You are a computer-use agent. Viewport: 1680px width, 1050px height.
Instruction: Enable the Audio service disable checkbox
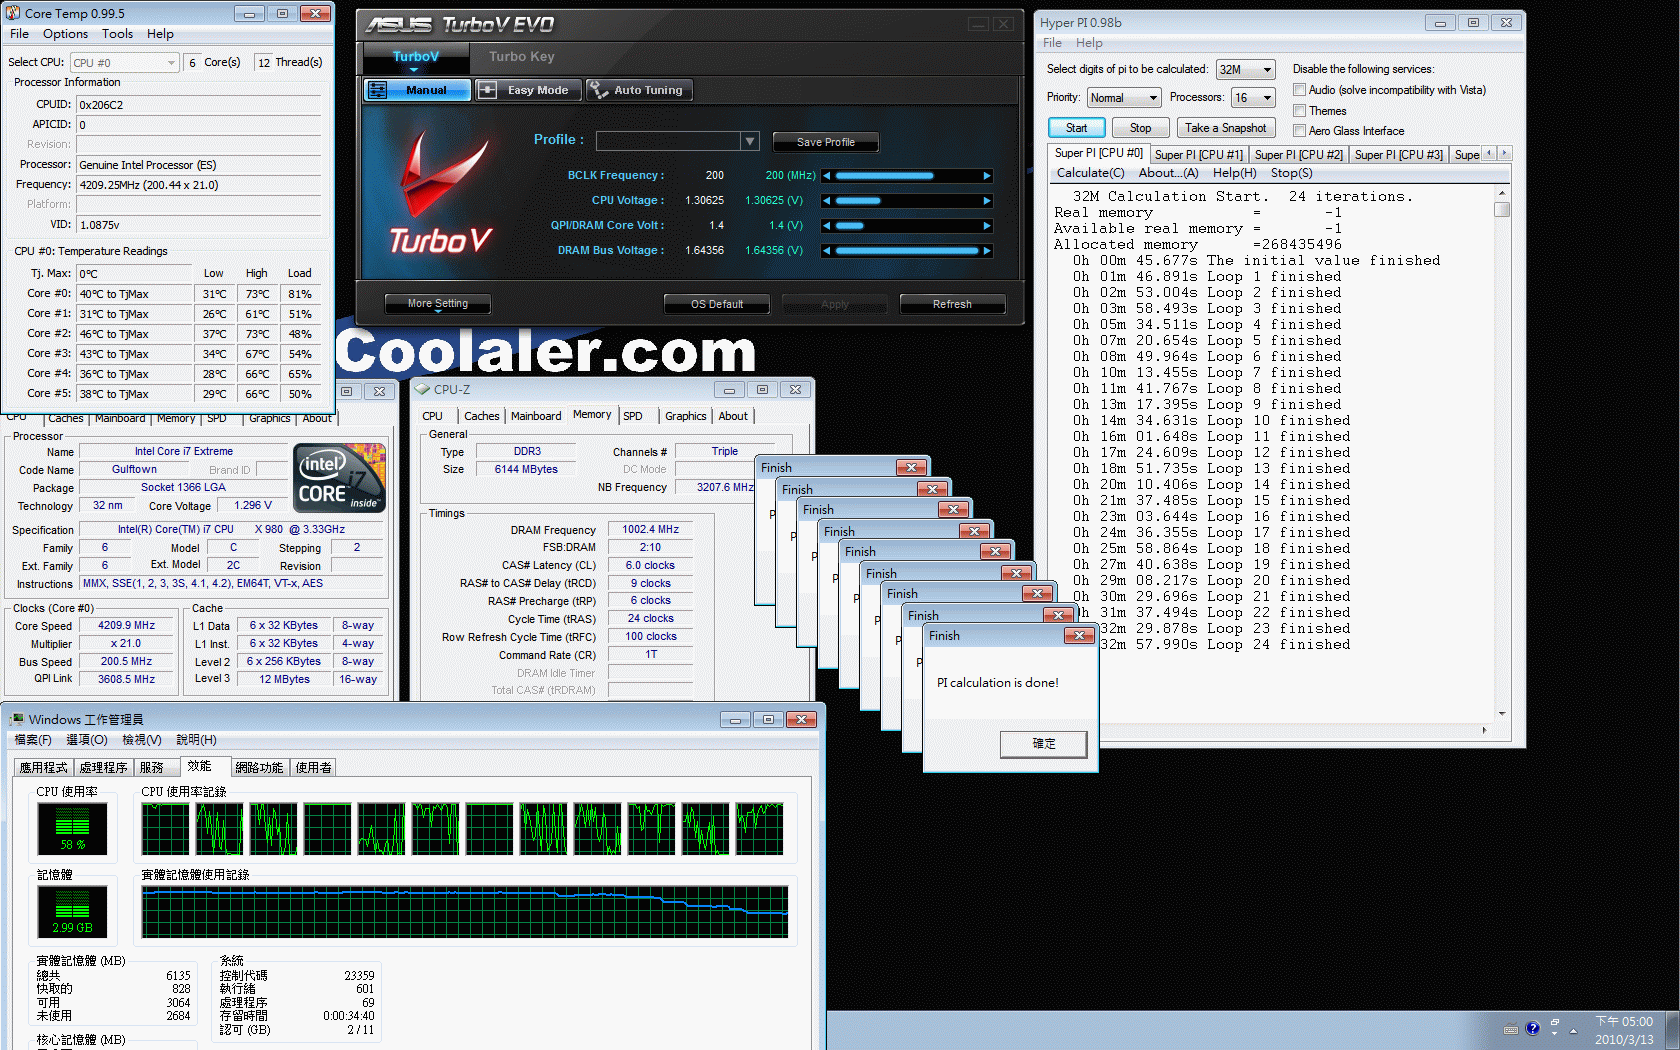click(x=1299, y=90)
